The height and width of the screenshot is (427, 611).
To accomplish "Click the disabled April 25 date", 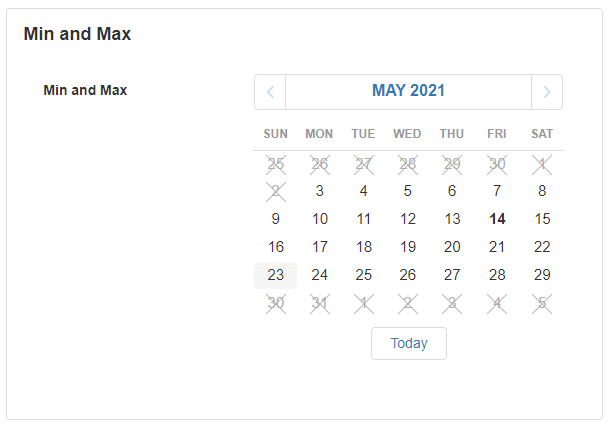I will click(276, 163).
